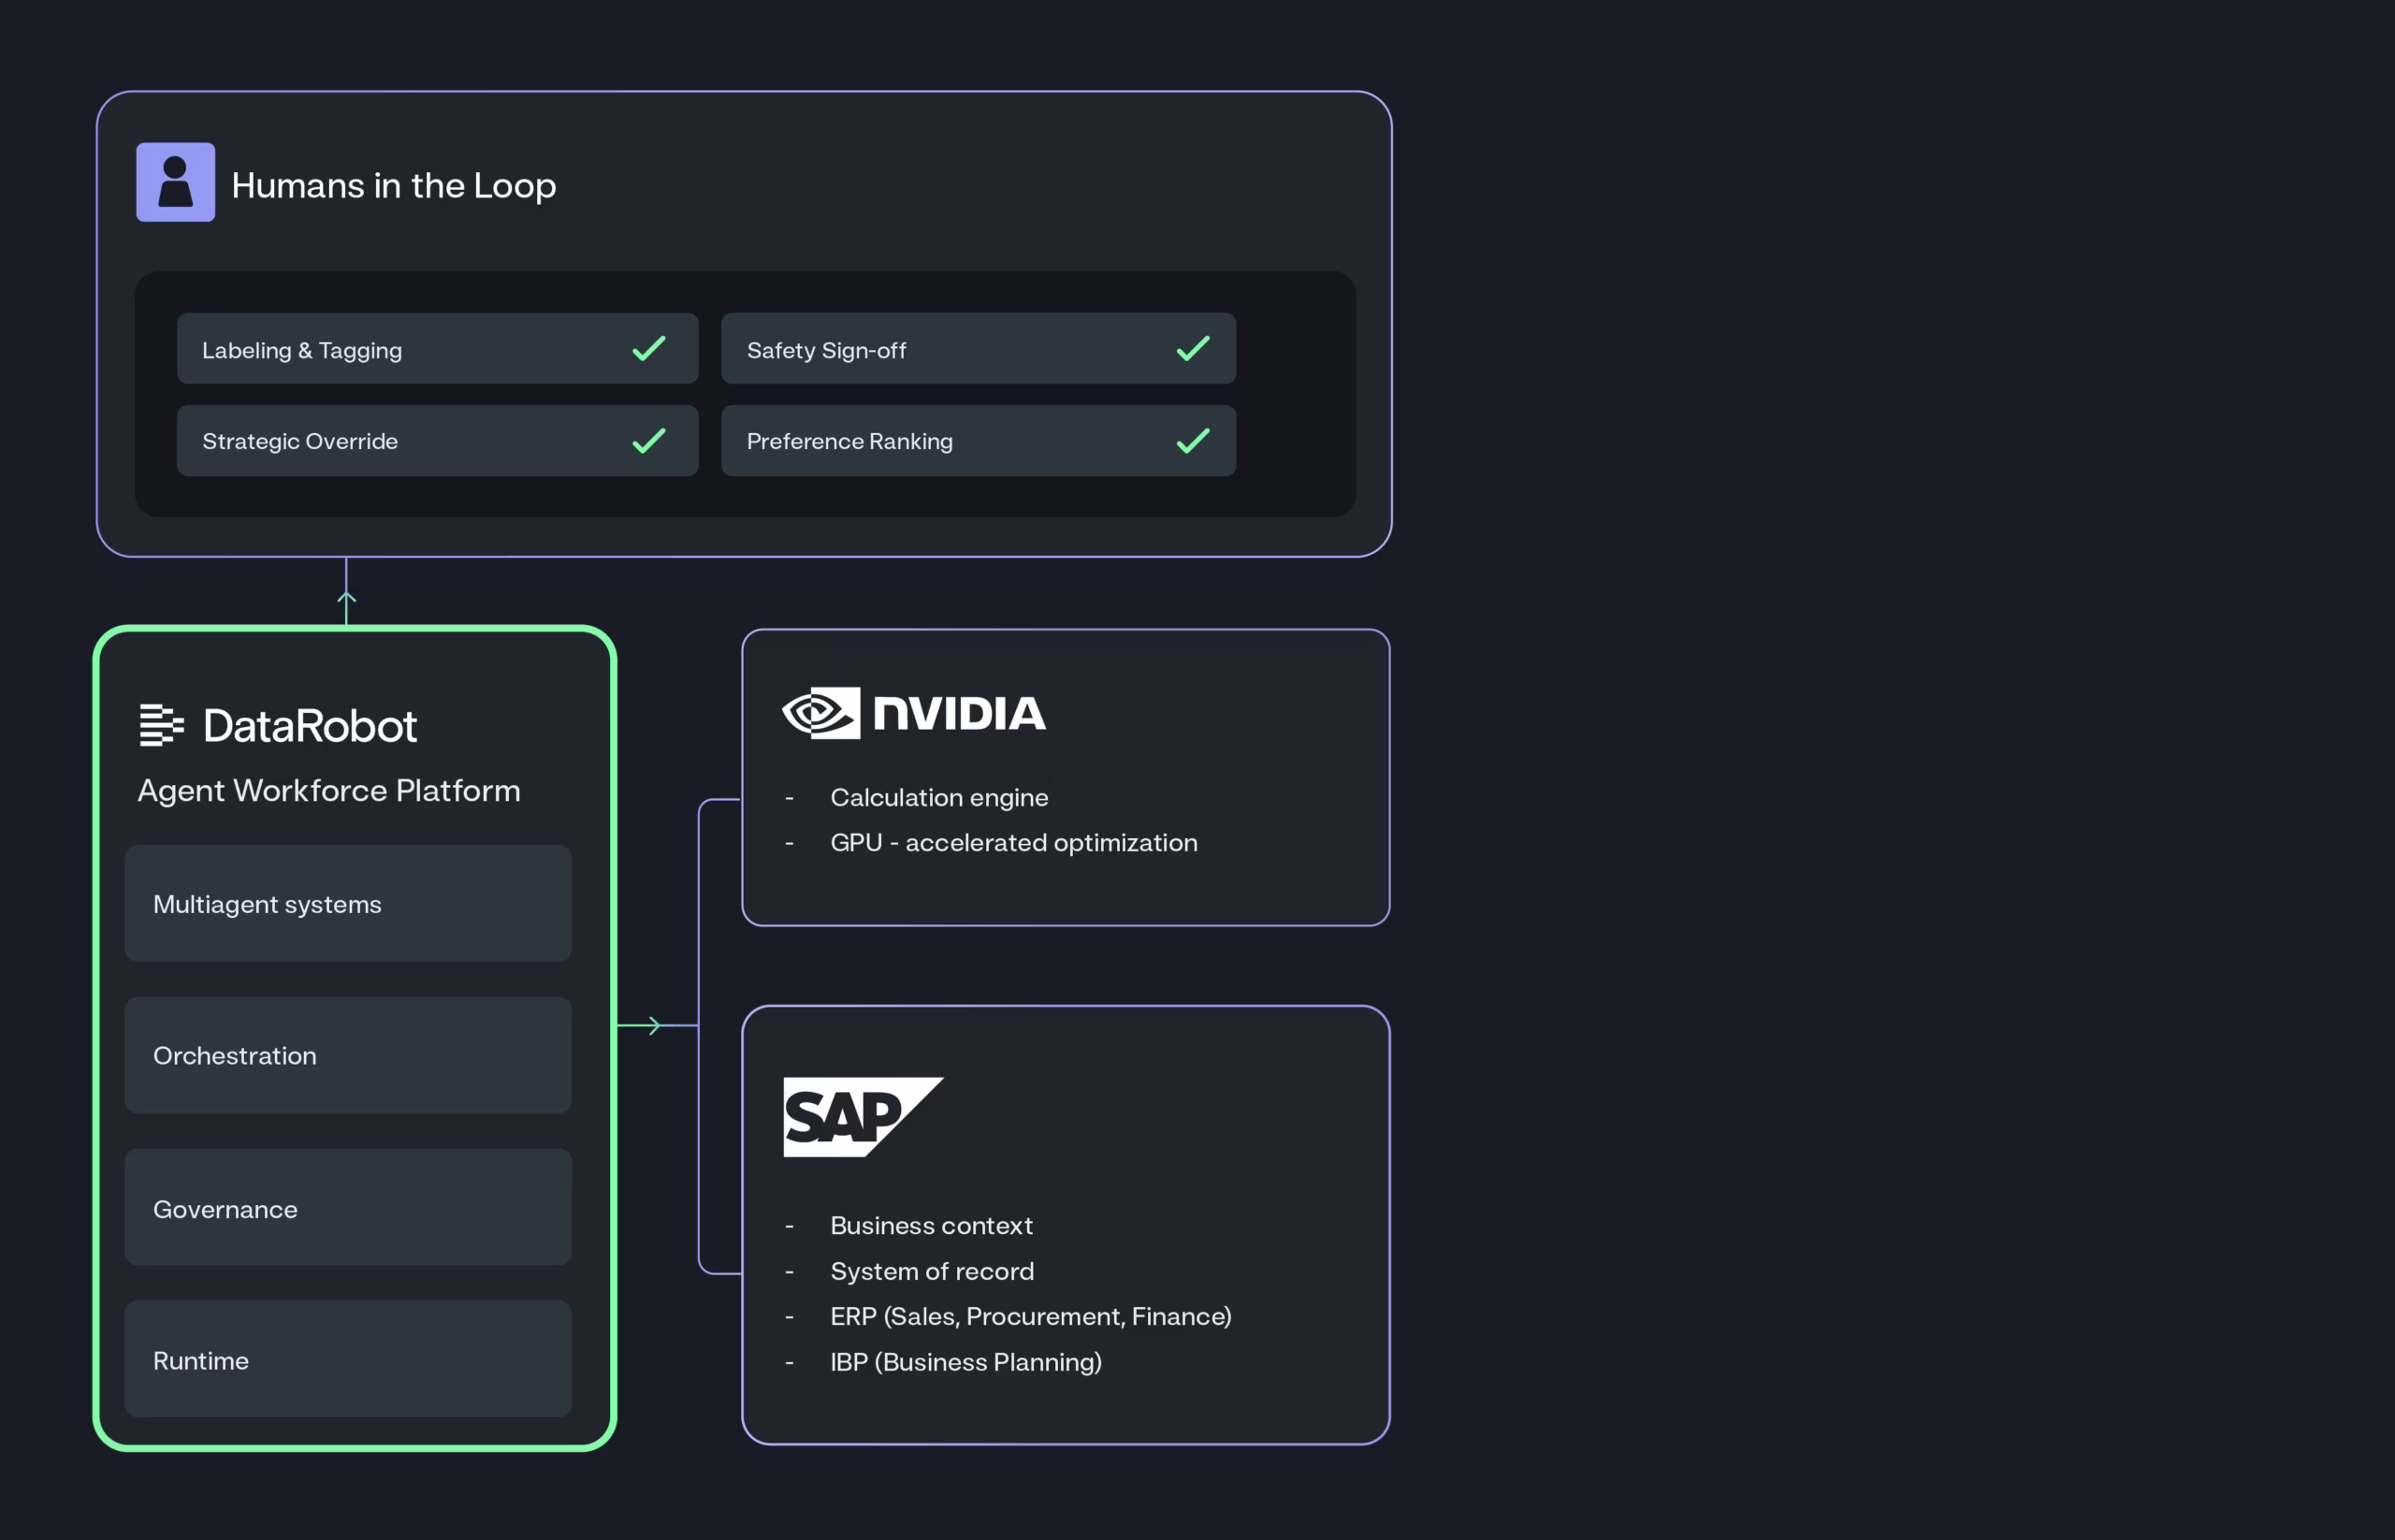Click the DataRobot striped logo icon
This screenshot has width=2395, height=1540.
162,725
